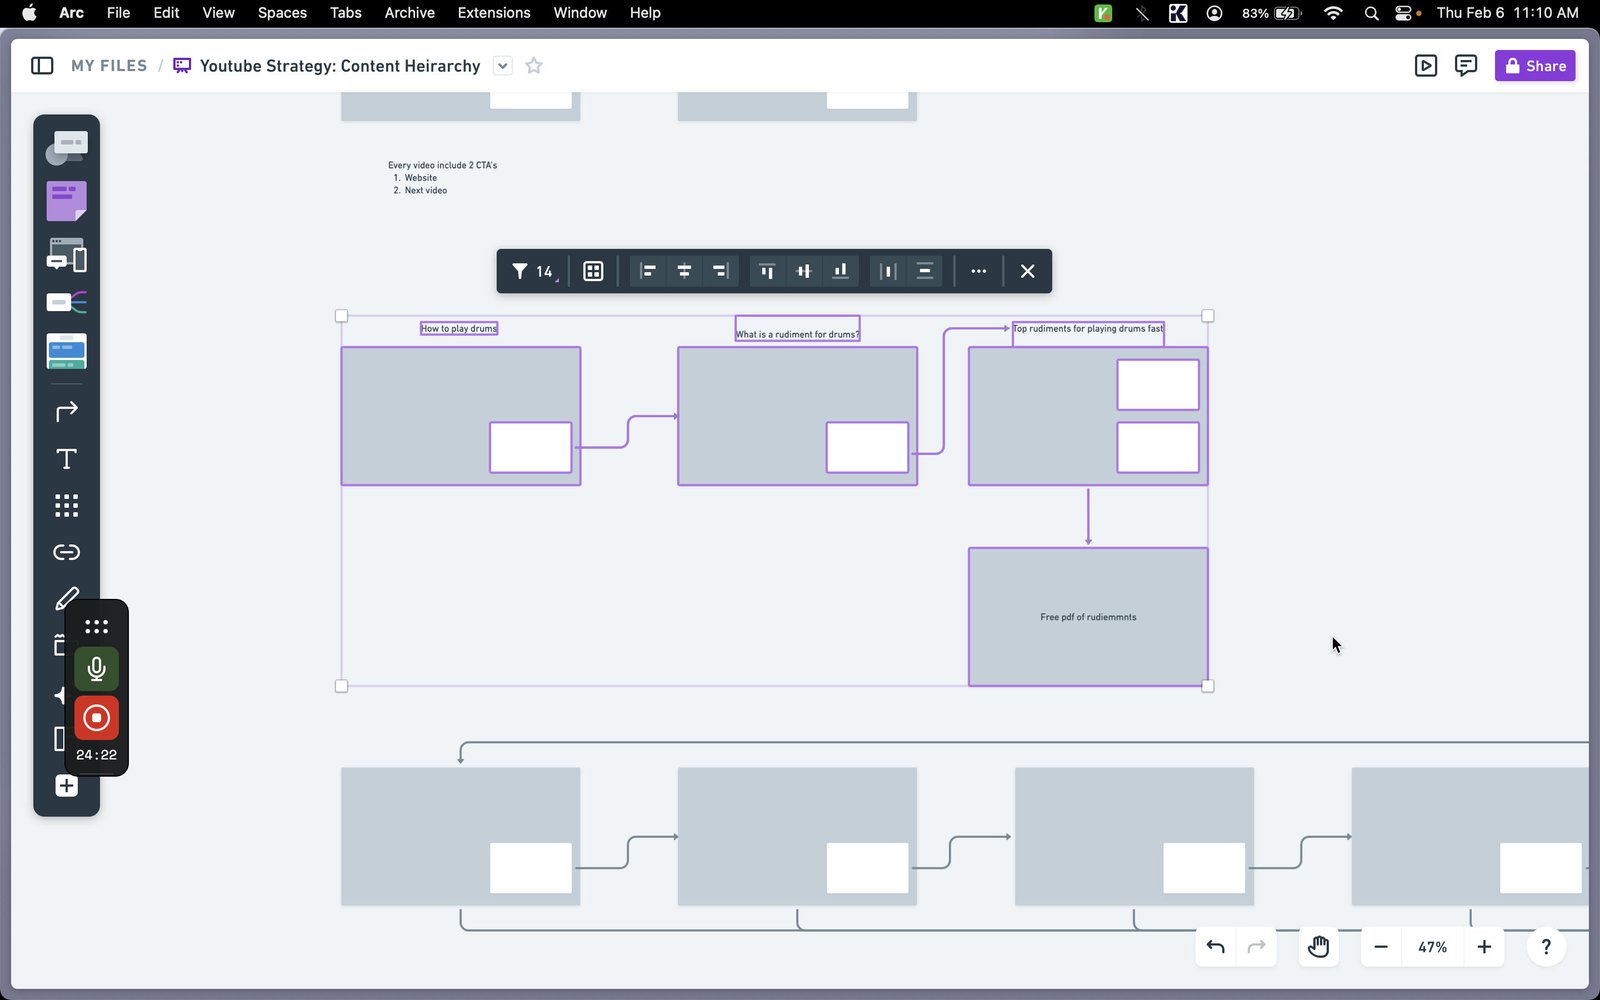1600x1000 pixels.
Task: Distribute selected objects vertically
Action: click(924, 271)
